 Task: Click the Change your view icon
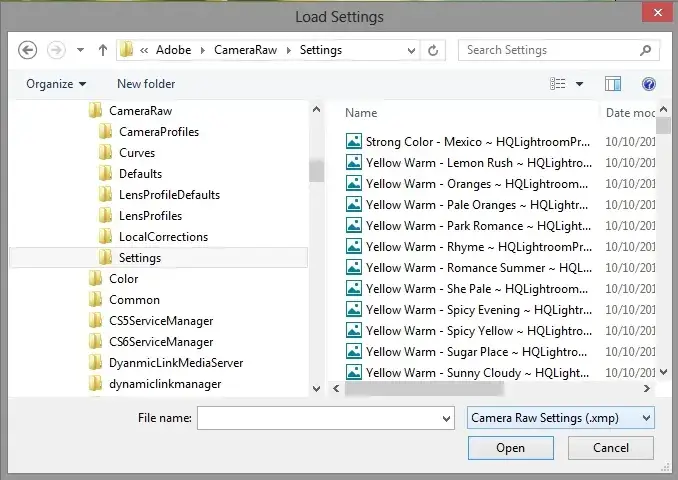click(559, 85)
